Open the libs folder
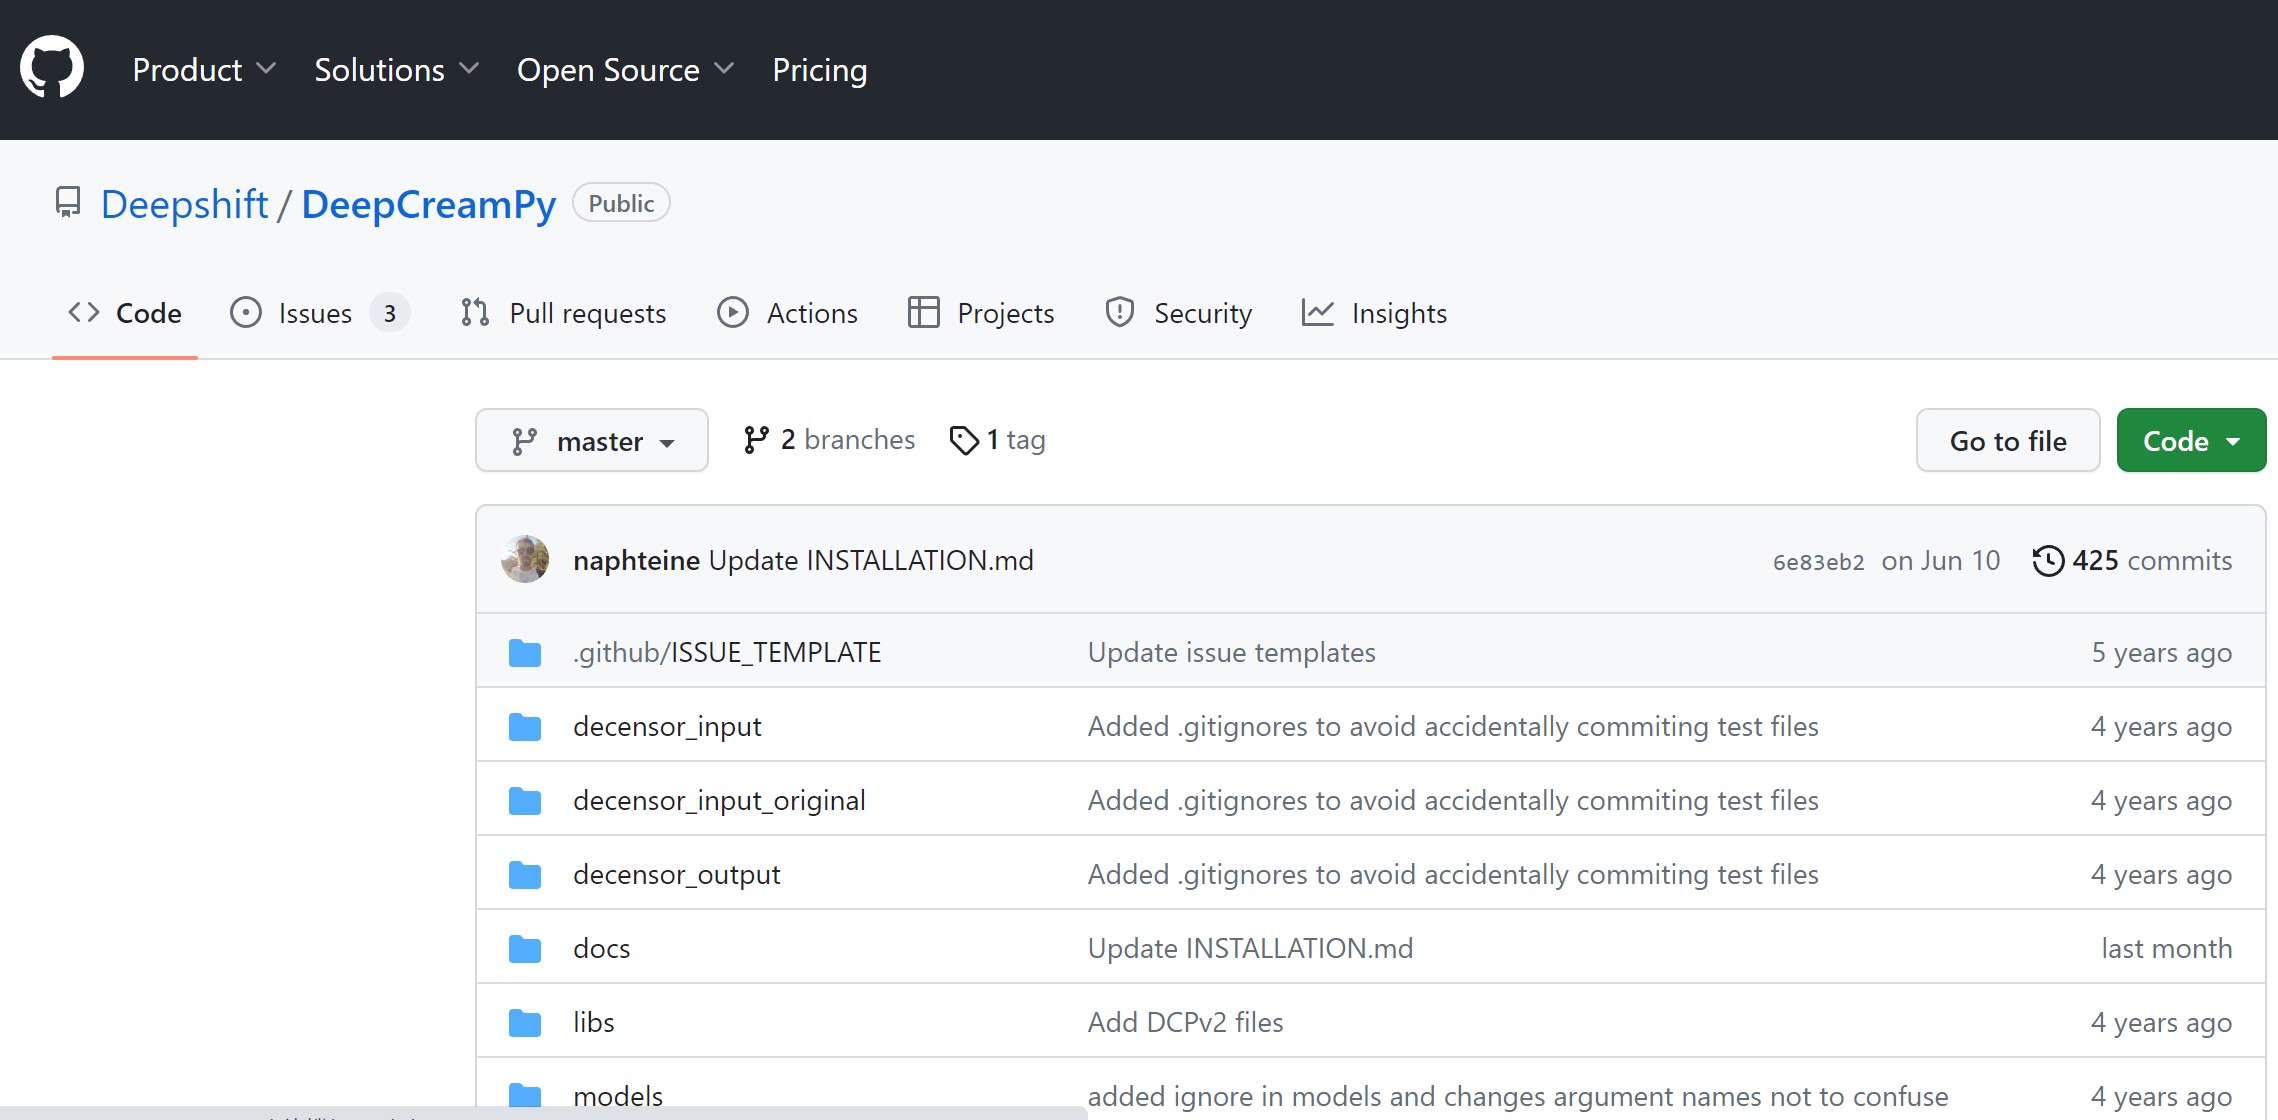2278x1120 pixels. (x=594, y=1023)
